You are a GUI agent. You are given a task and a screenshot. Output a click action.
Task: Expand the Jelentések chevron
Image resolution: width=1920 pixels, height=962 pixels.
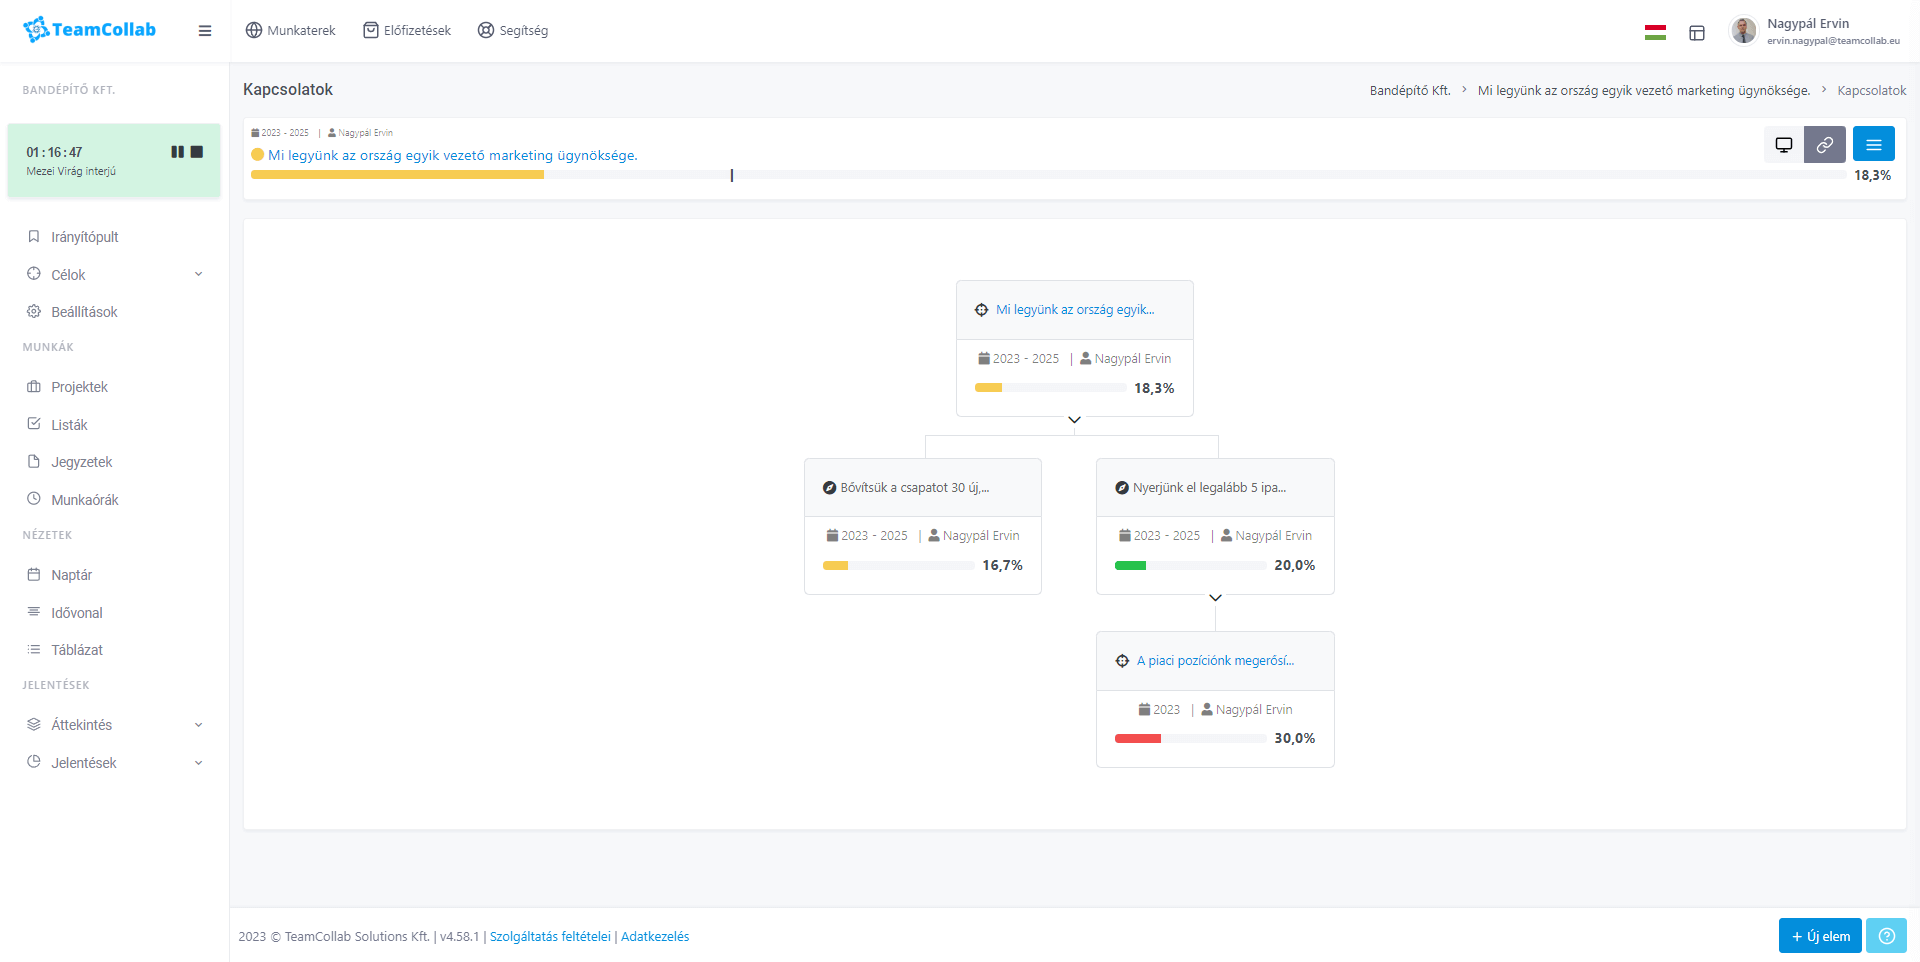[198, 763]
